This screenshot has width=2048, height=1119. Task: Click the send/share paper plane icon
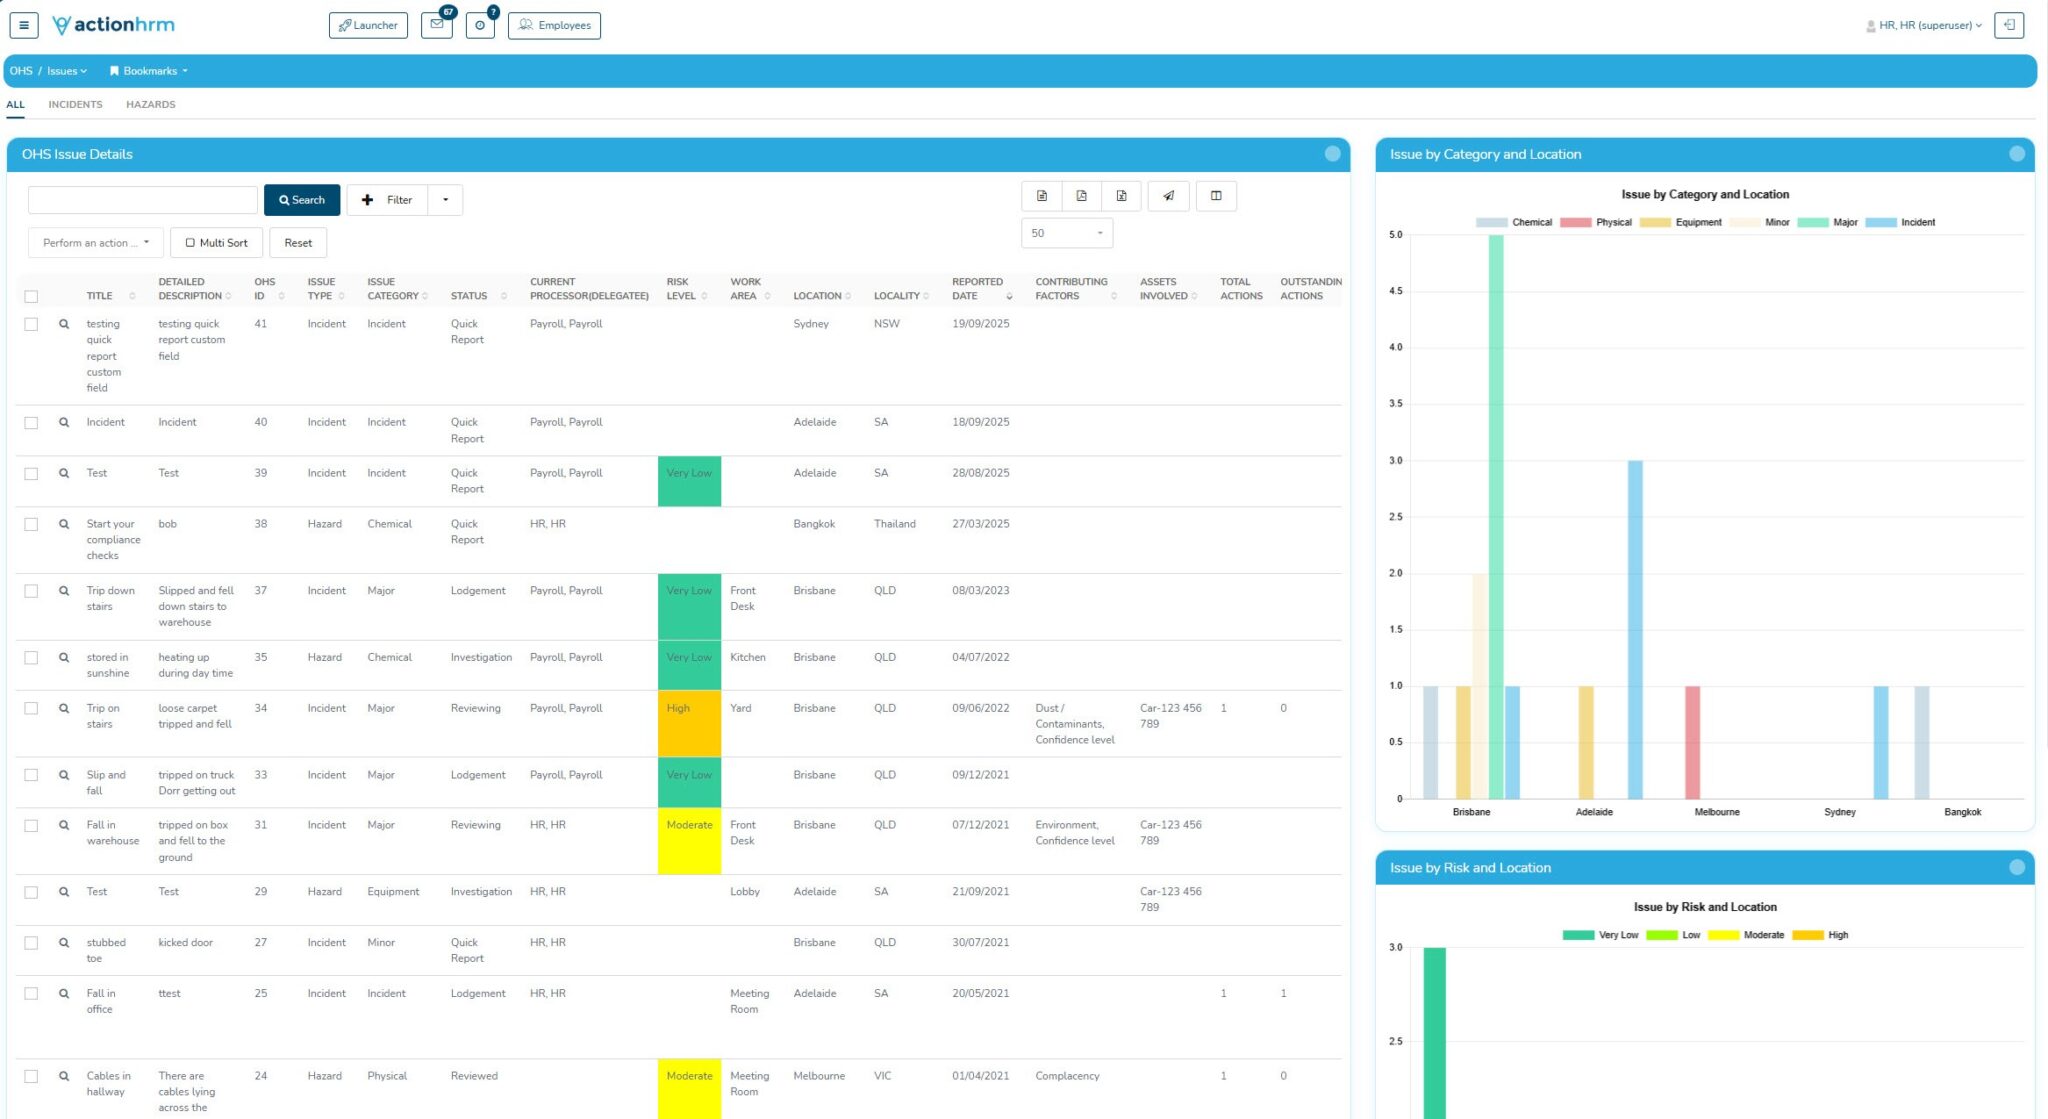tap(1168, 196)
